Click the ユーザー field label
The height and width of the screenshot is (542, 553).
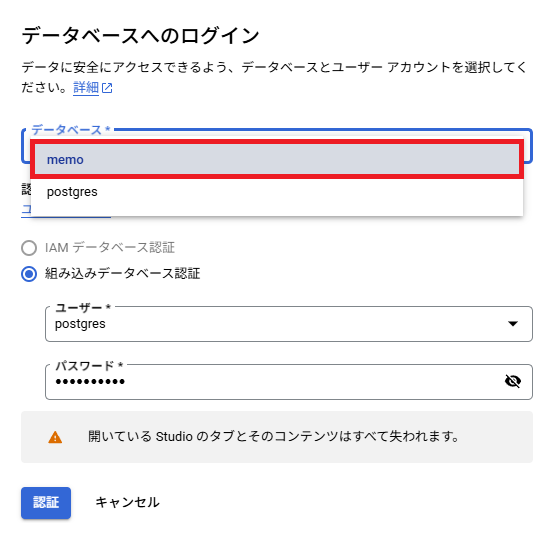pos(83,308)
